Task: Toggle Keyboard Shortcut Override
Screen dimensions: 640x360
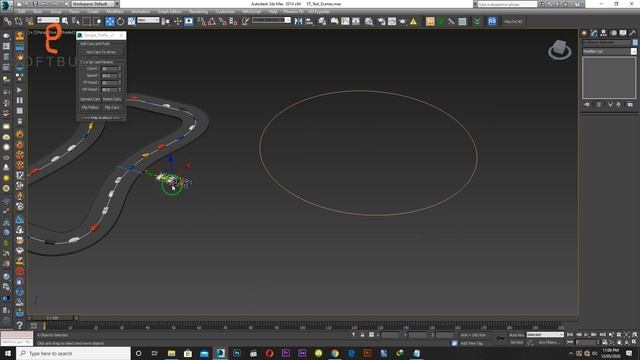Action: click(x=189, y=21)
